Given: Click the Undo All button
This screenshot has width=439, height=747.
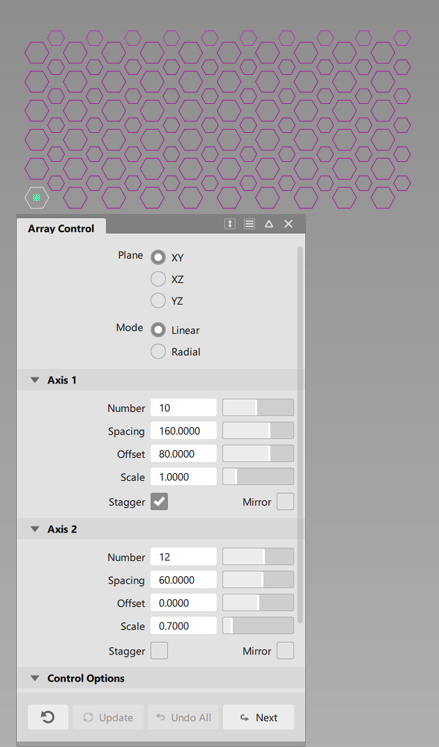Looking at the screenshot, I should (x=183, y=717).
